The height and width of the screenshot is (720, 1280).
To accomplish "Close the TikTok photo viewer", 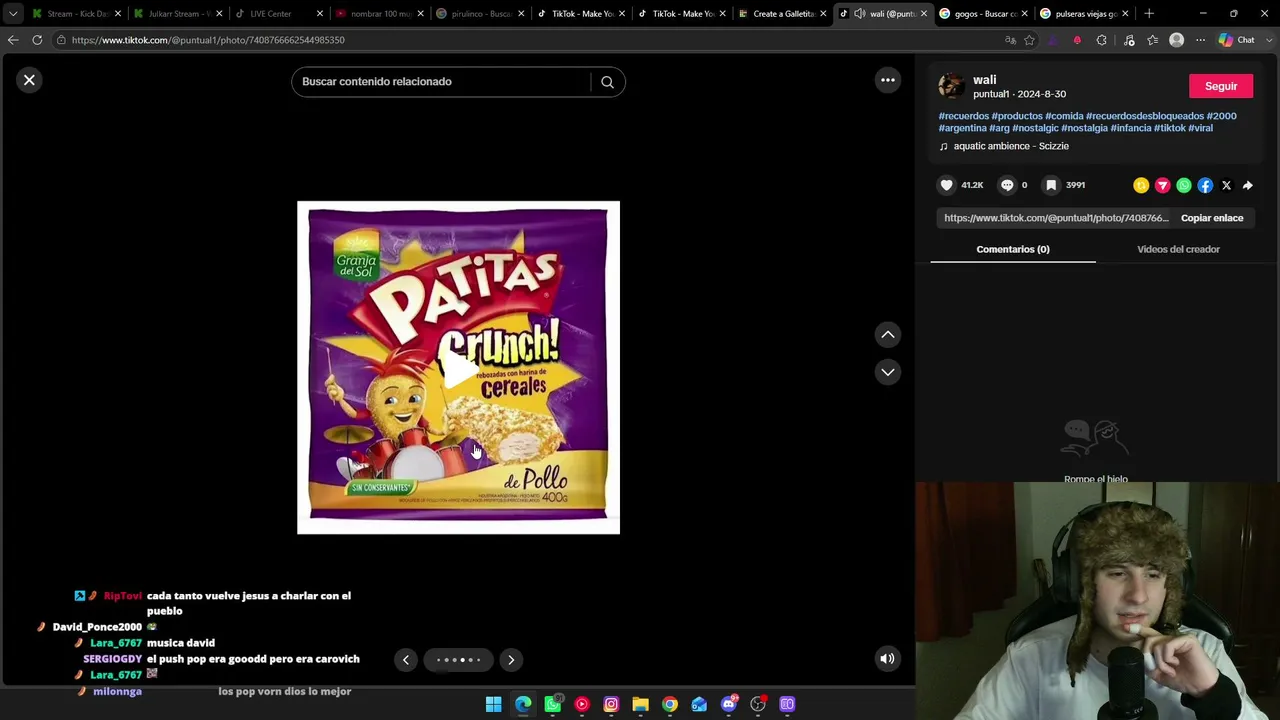I will 29,80.
